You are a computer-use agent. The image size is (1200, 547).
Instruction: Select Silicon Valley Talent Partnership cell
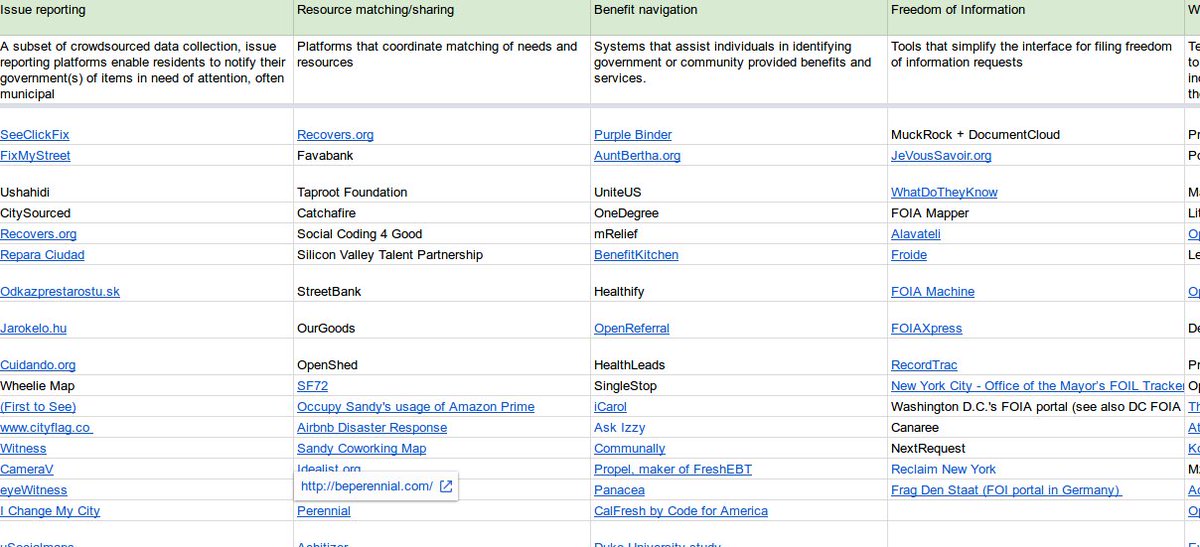442,255
